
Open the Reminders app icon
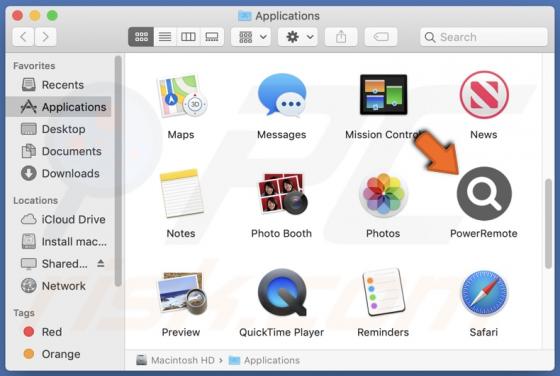(x=383, y=292)
